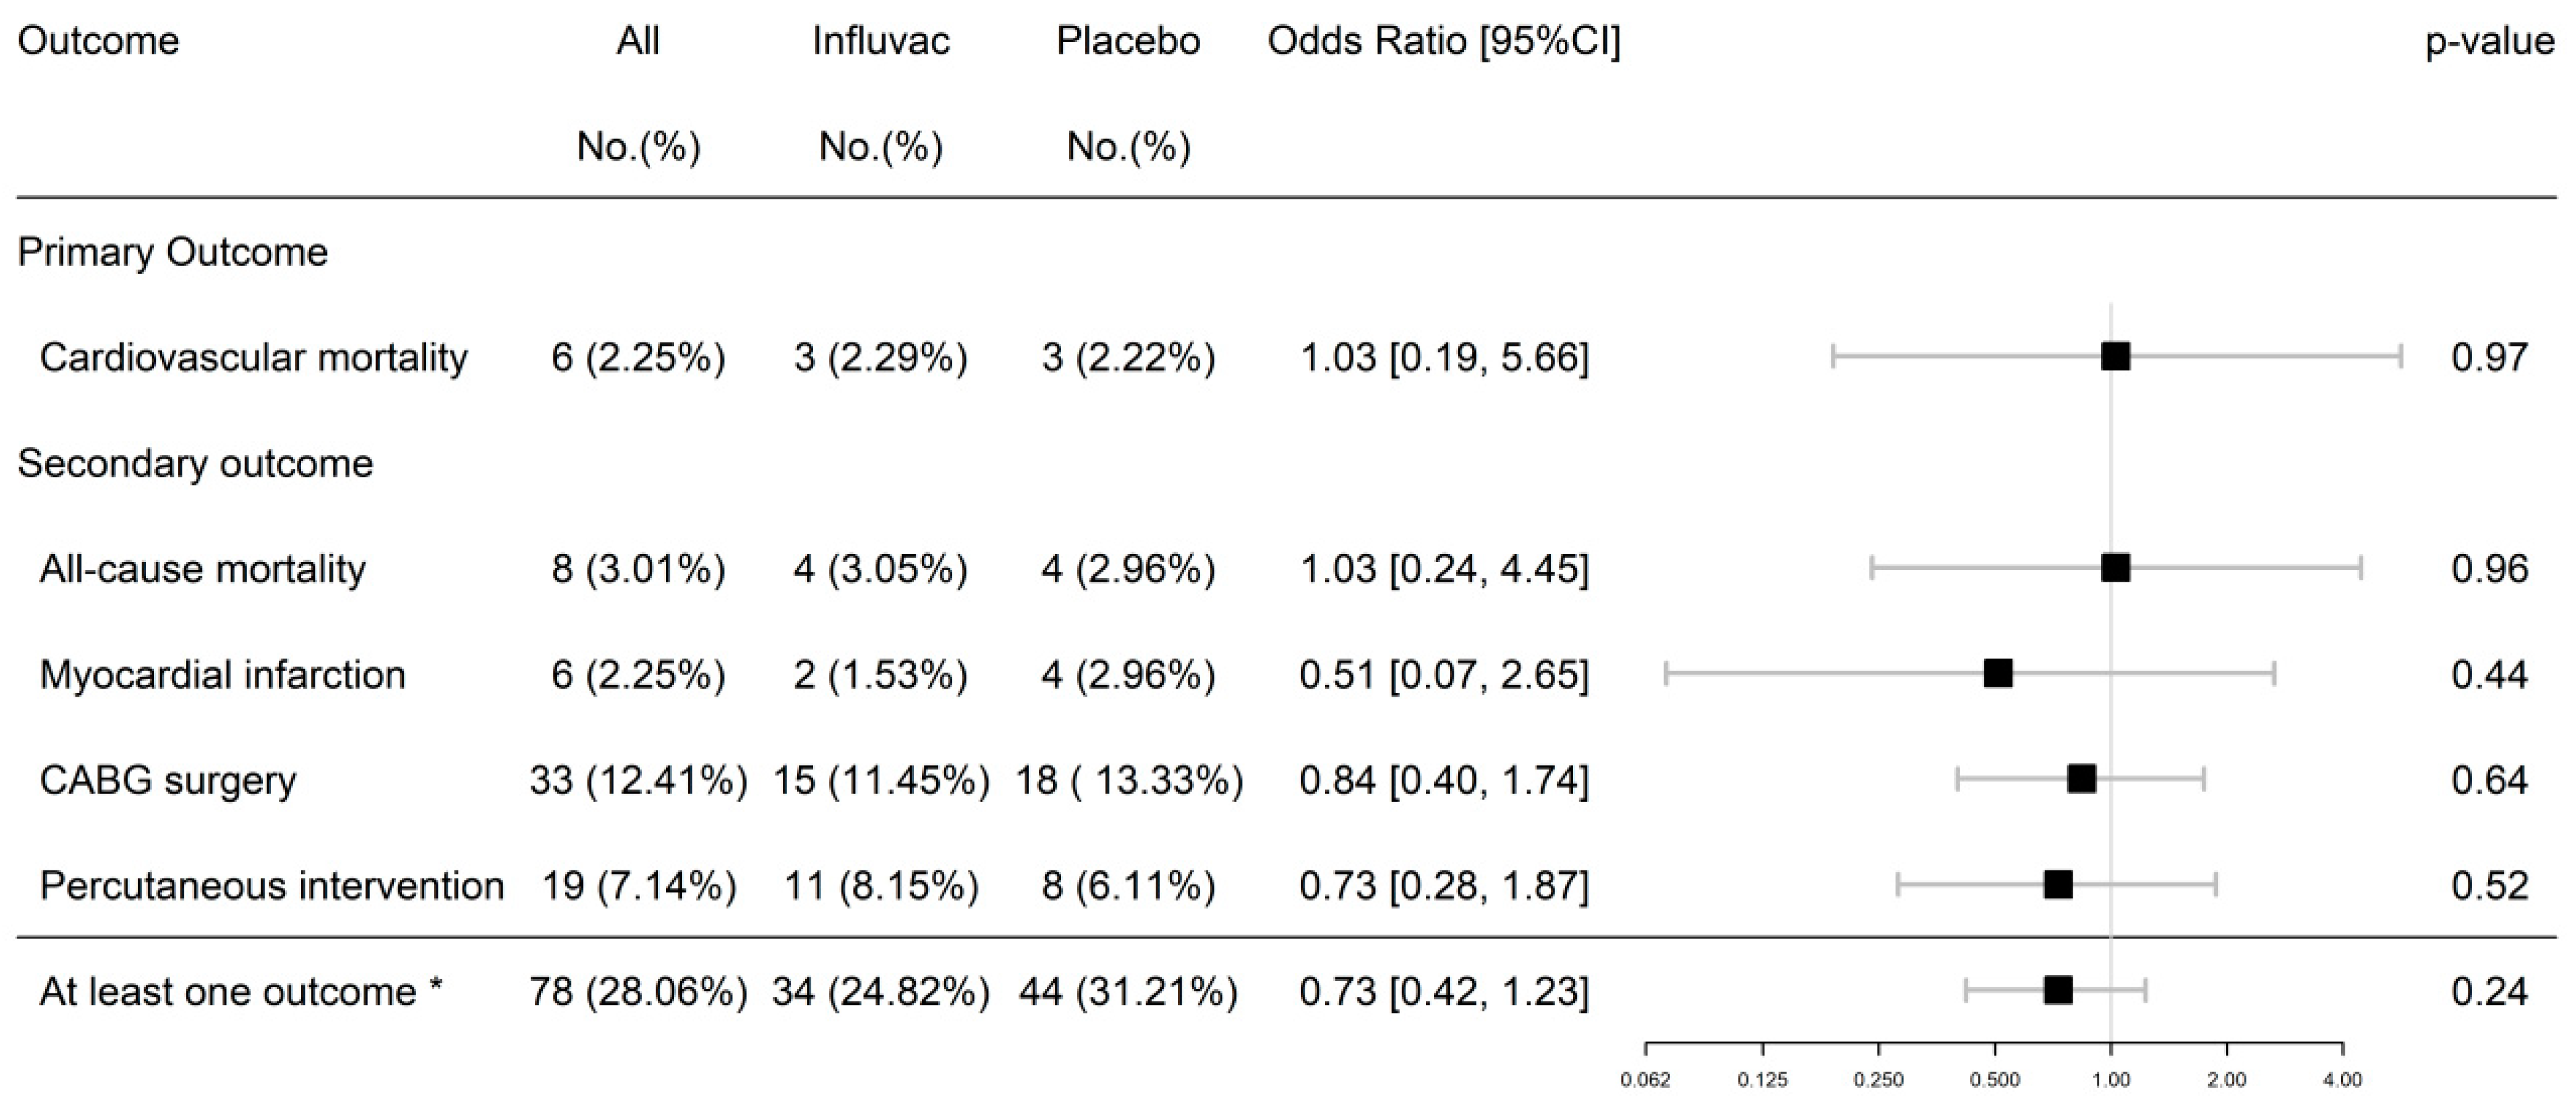Click the At least one outcome square marker
This screenshot has width=2576, height=1096.
(2058, 991)
